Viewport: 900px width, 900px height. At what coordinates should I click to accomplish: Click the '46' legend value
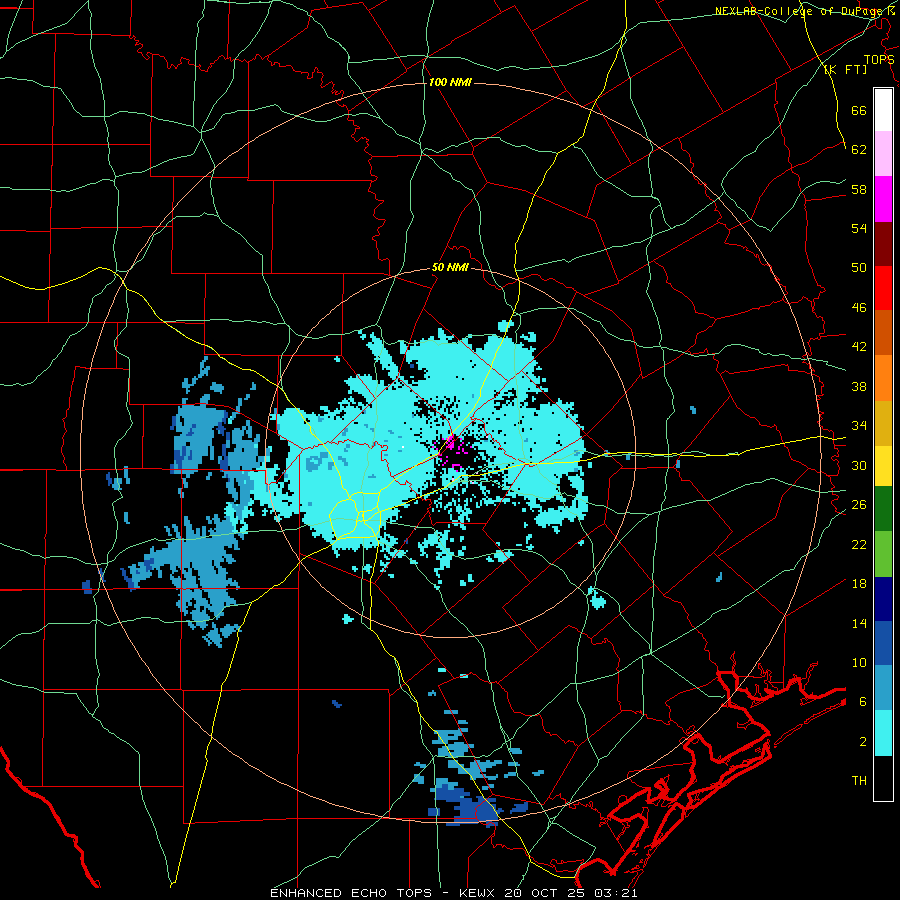point(859,308)
